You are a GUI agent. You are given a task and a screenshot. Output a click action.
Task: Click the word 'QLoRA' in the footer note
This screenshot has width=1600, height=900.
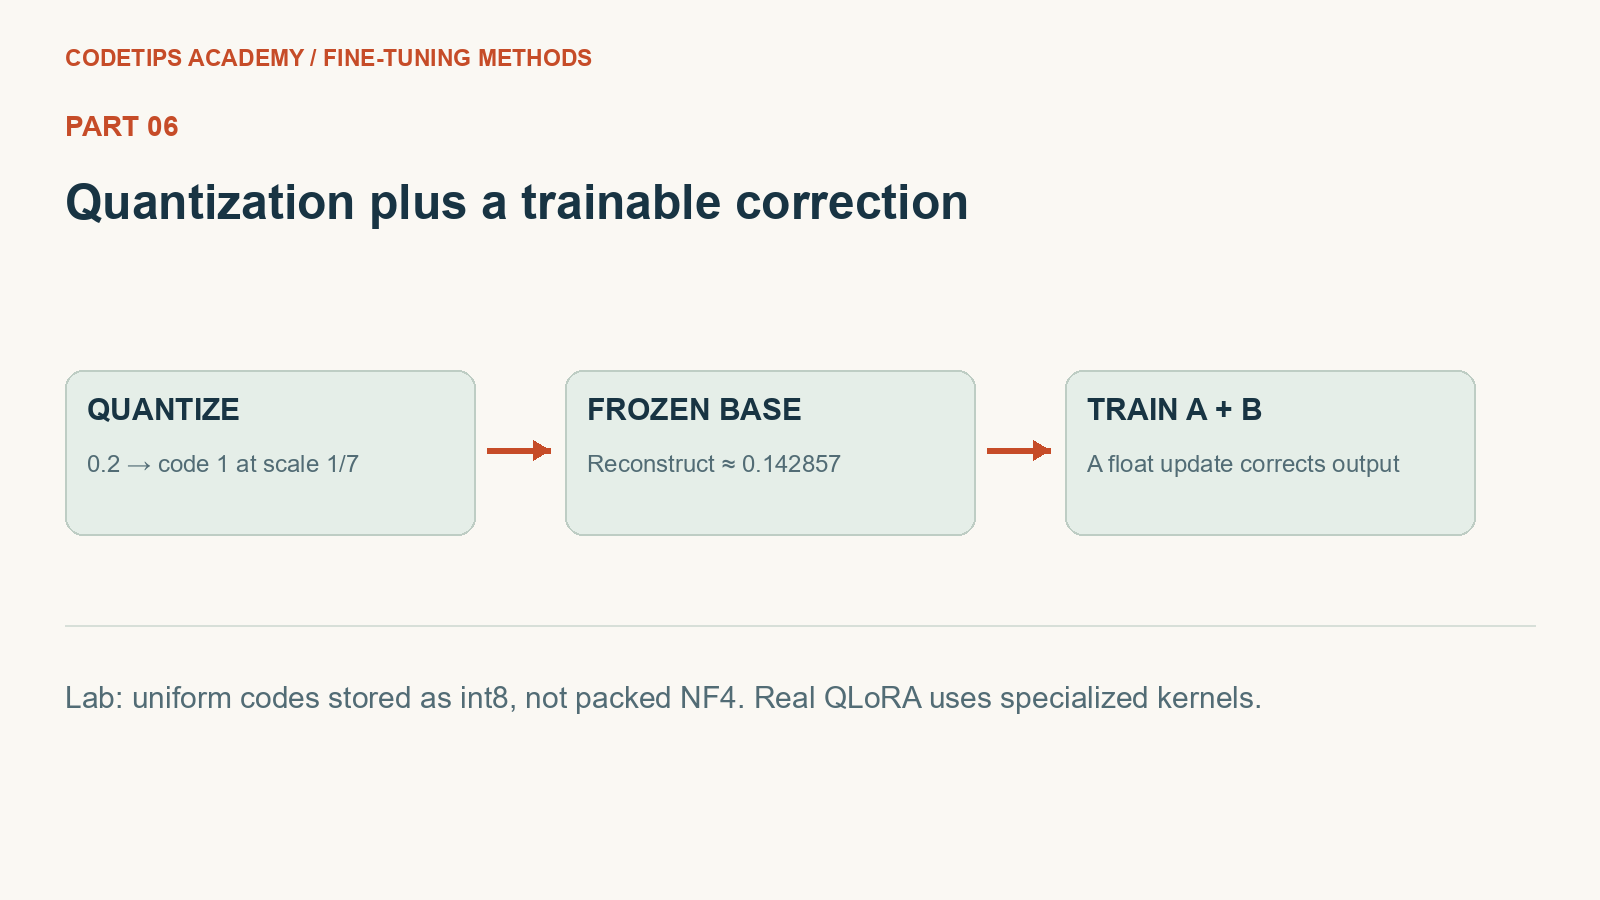click(872, 698)
